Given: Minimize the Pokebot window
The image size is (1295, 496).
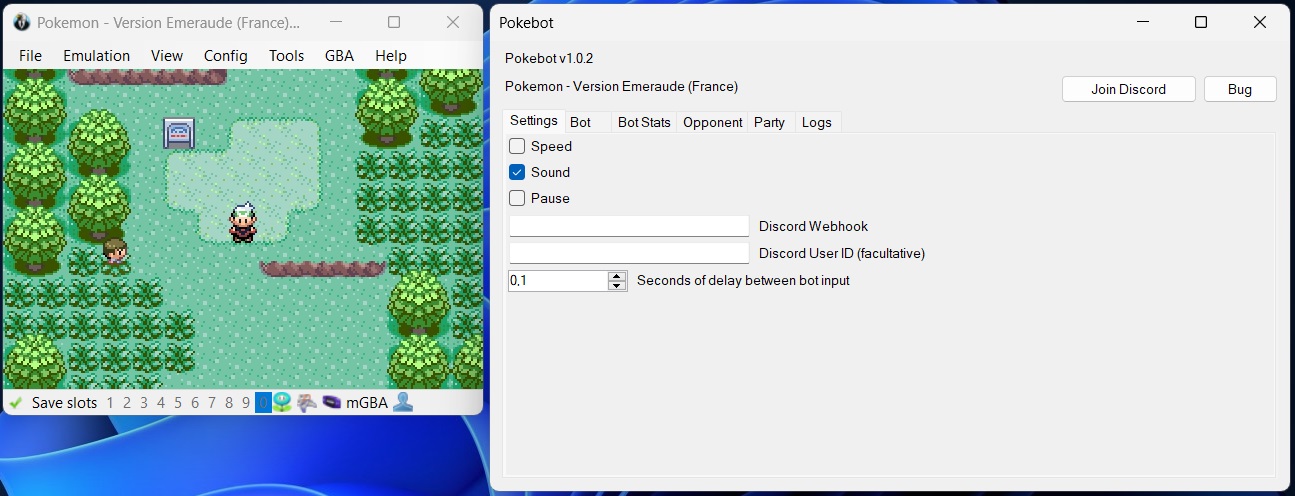Looking at the screenshot, I should click(x=1142, y=22).
